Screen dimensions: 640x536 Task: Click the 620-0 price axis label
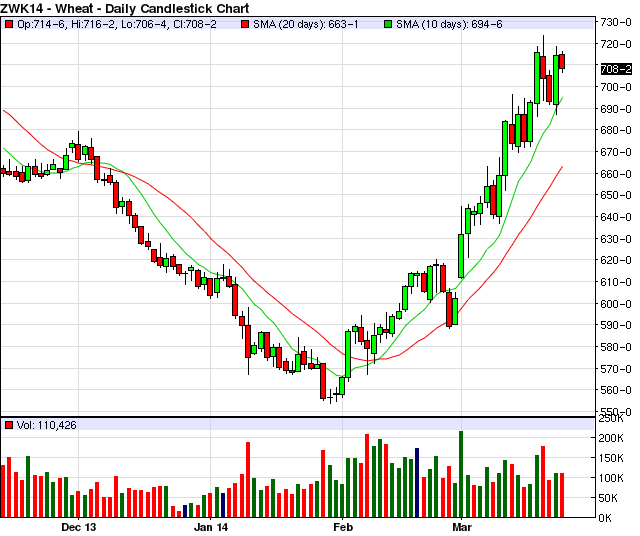(x=616, y=260)
